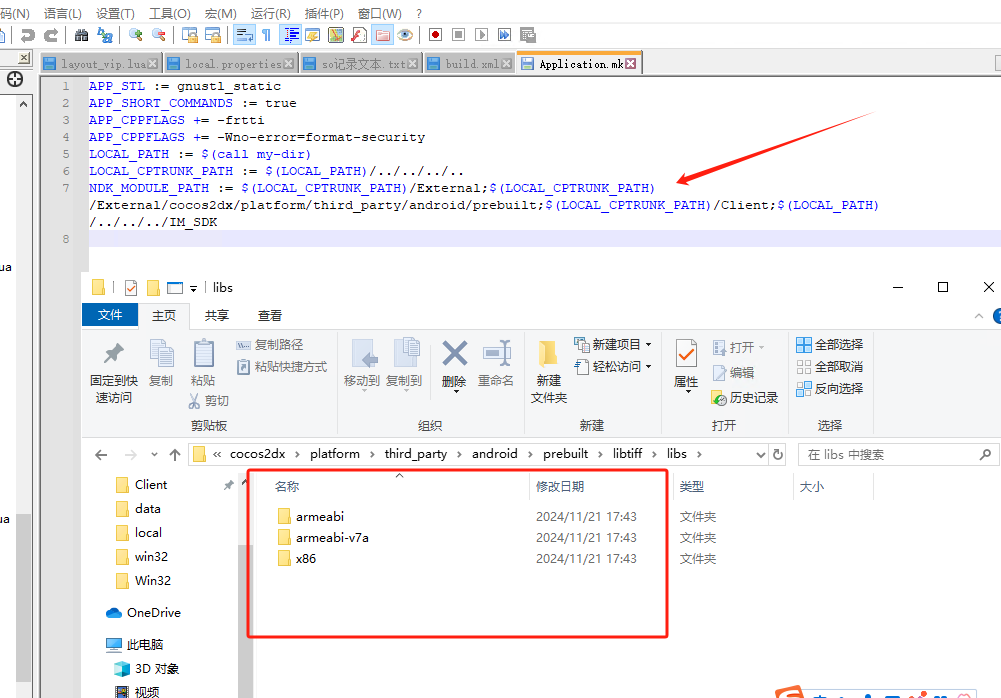Click 固定到快速访问 pin button
The width and height of the screenshot is (1001, 698).
tap(114, 372)
